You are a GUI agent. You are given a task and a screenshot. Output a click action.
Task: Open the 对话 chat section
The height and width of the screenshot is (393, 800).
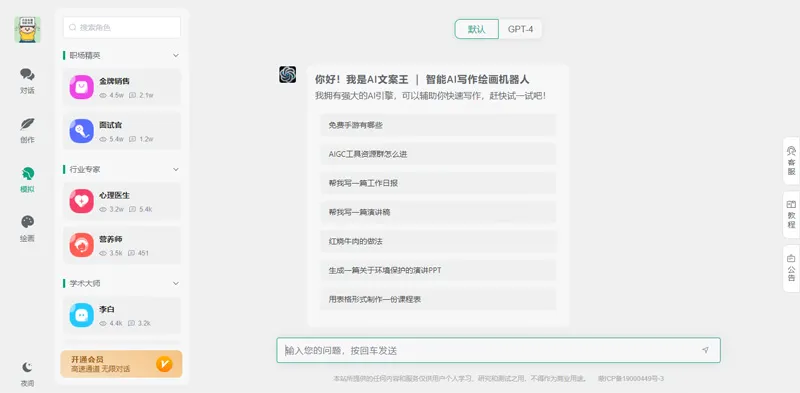pyautogui.click(x=28, y=81)
